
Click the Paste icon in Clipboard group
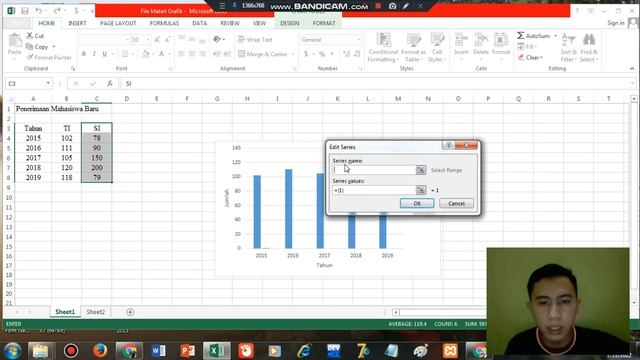(x=15, y=41)
